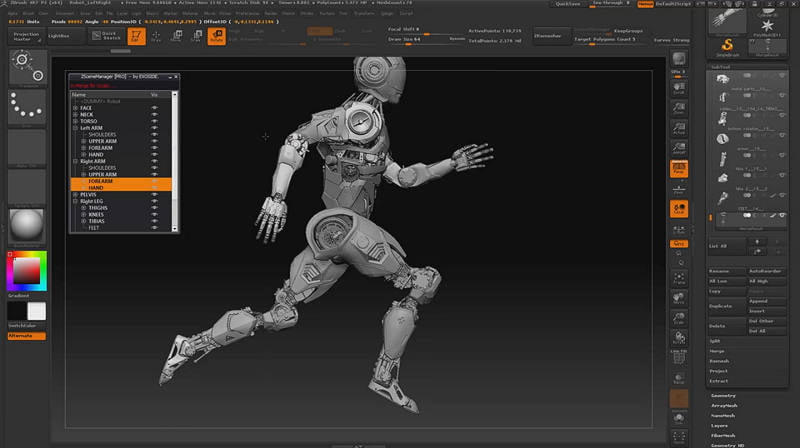Screen dimensions: 800x448
Task: Toggle visibility eye for FACE
Action: pyautogui.click(x=155, y=107)
